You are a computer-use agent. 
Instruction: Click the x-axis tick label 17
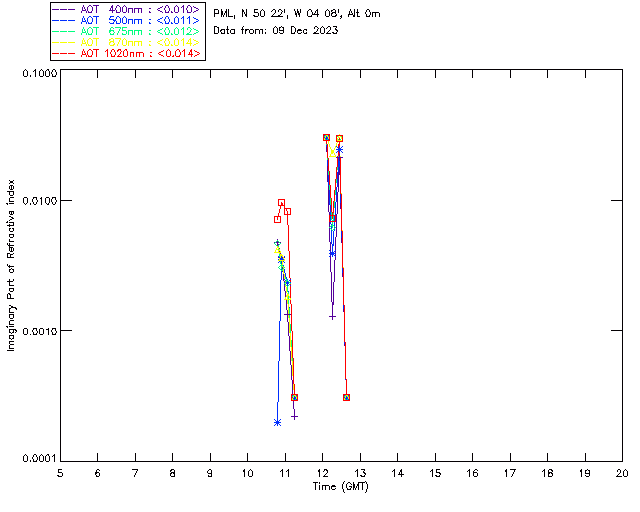pos(510,473)
